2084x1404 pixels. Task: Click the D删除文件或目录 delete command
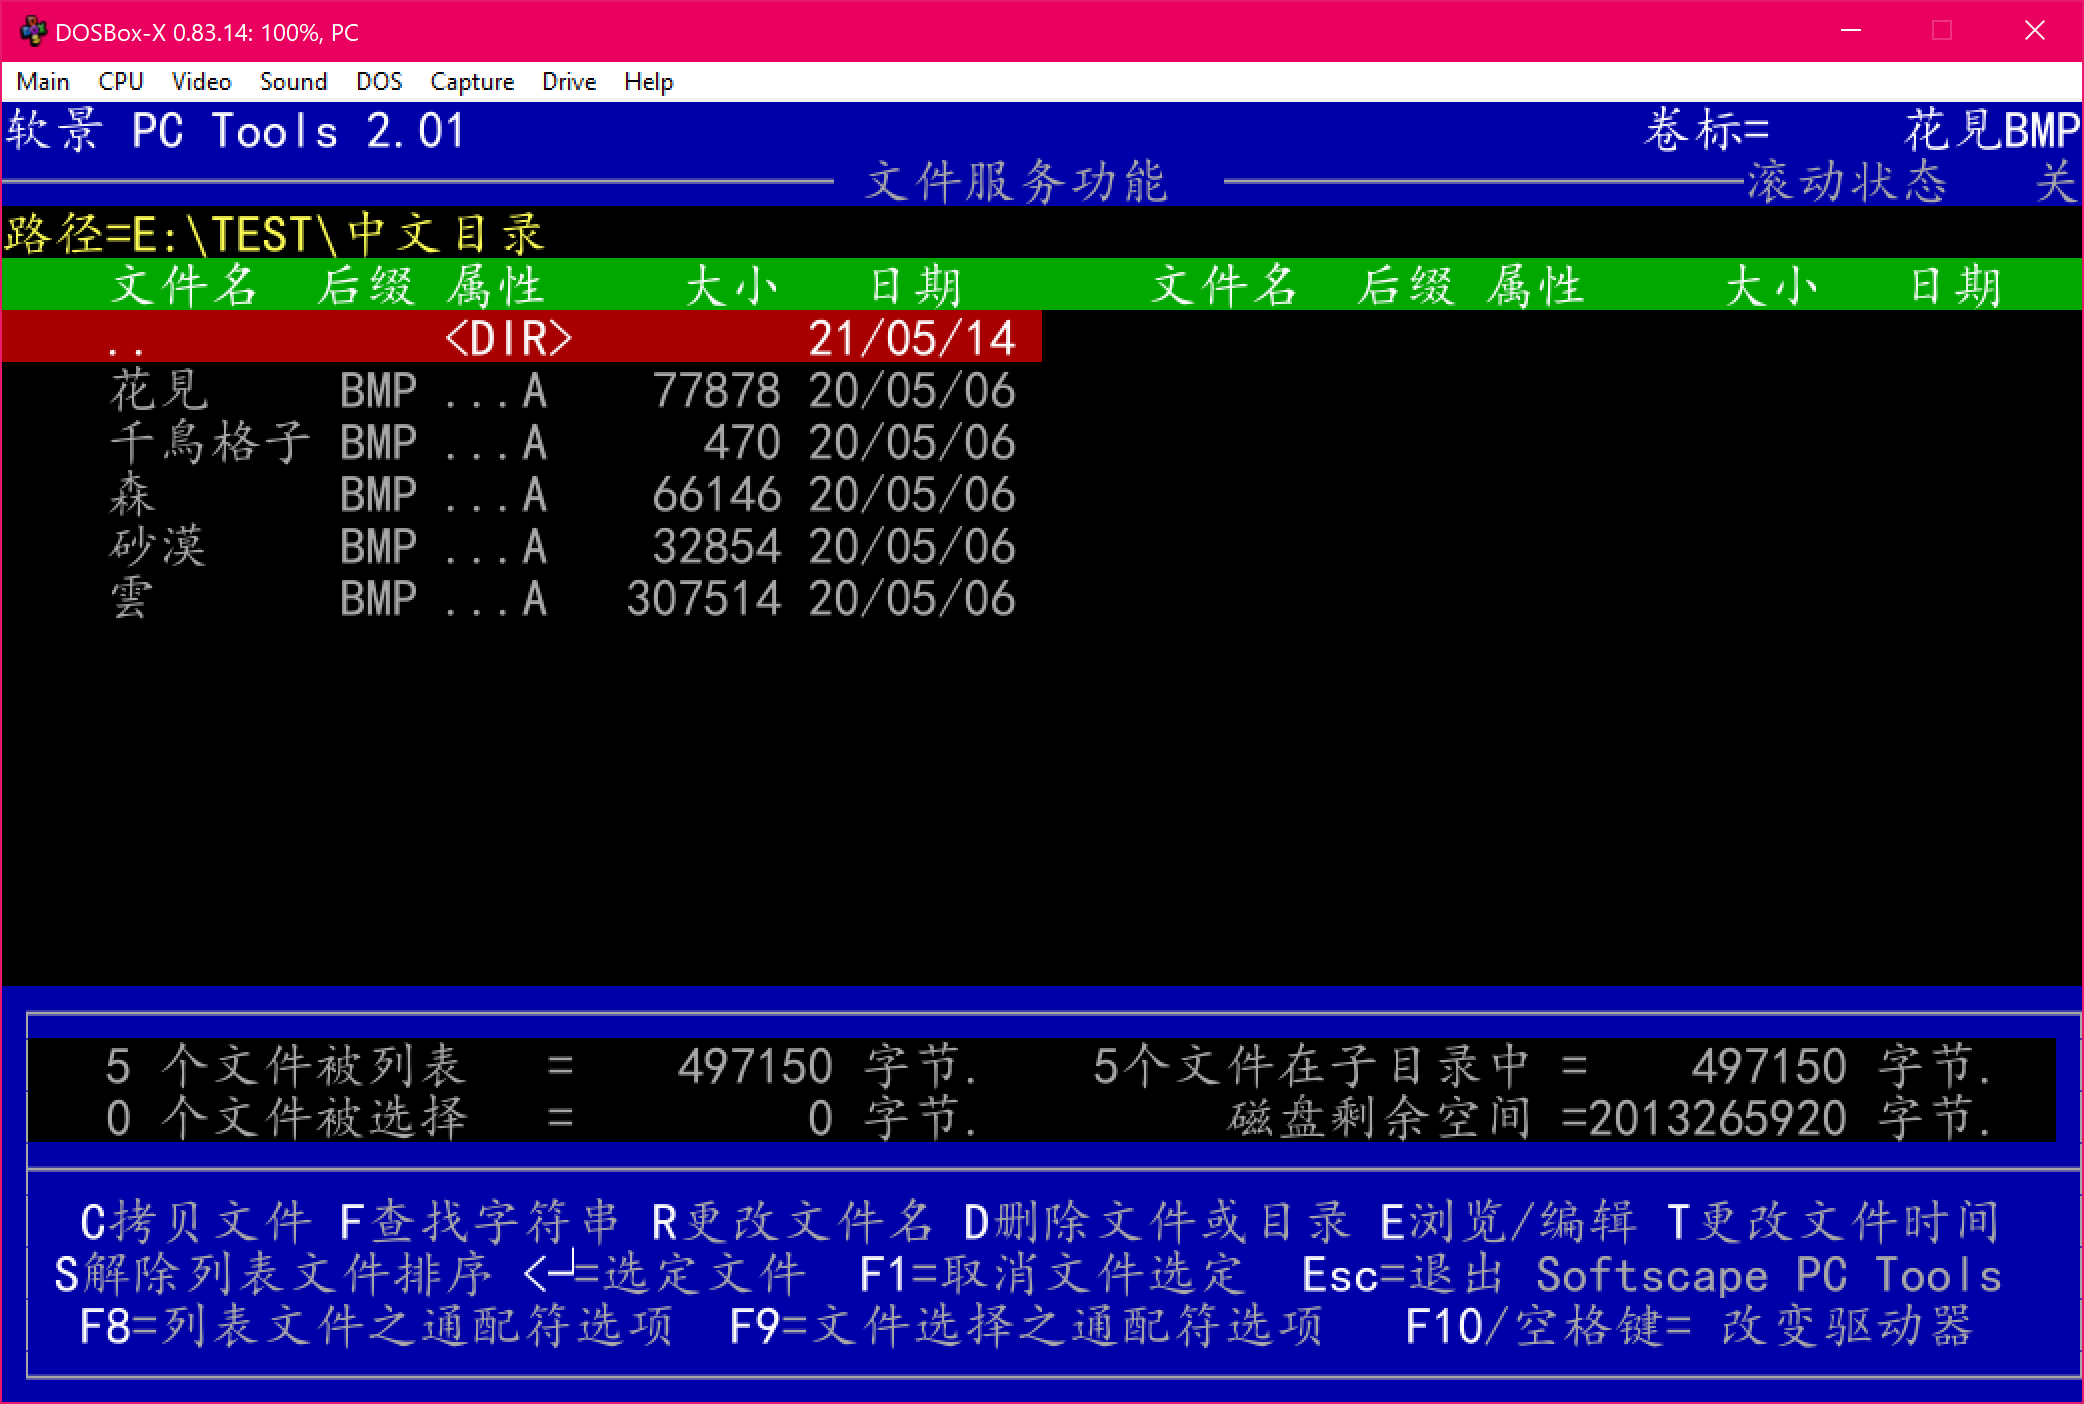pos(1156,1222)
